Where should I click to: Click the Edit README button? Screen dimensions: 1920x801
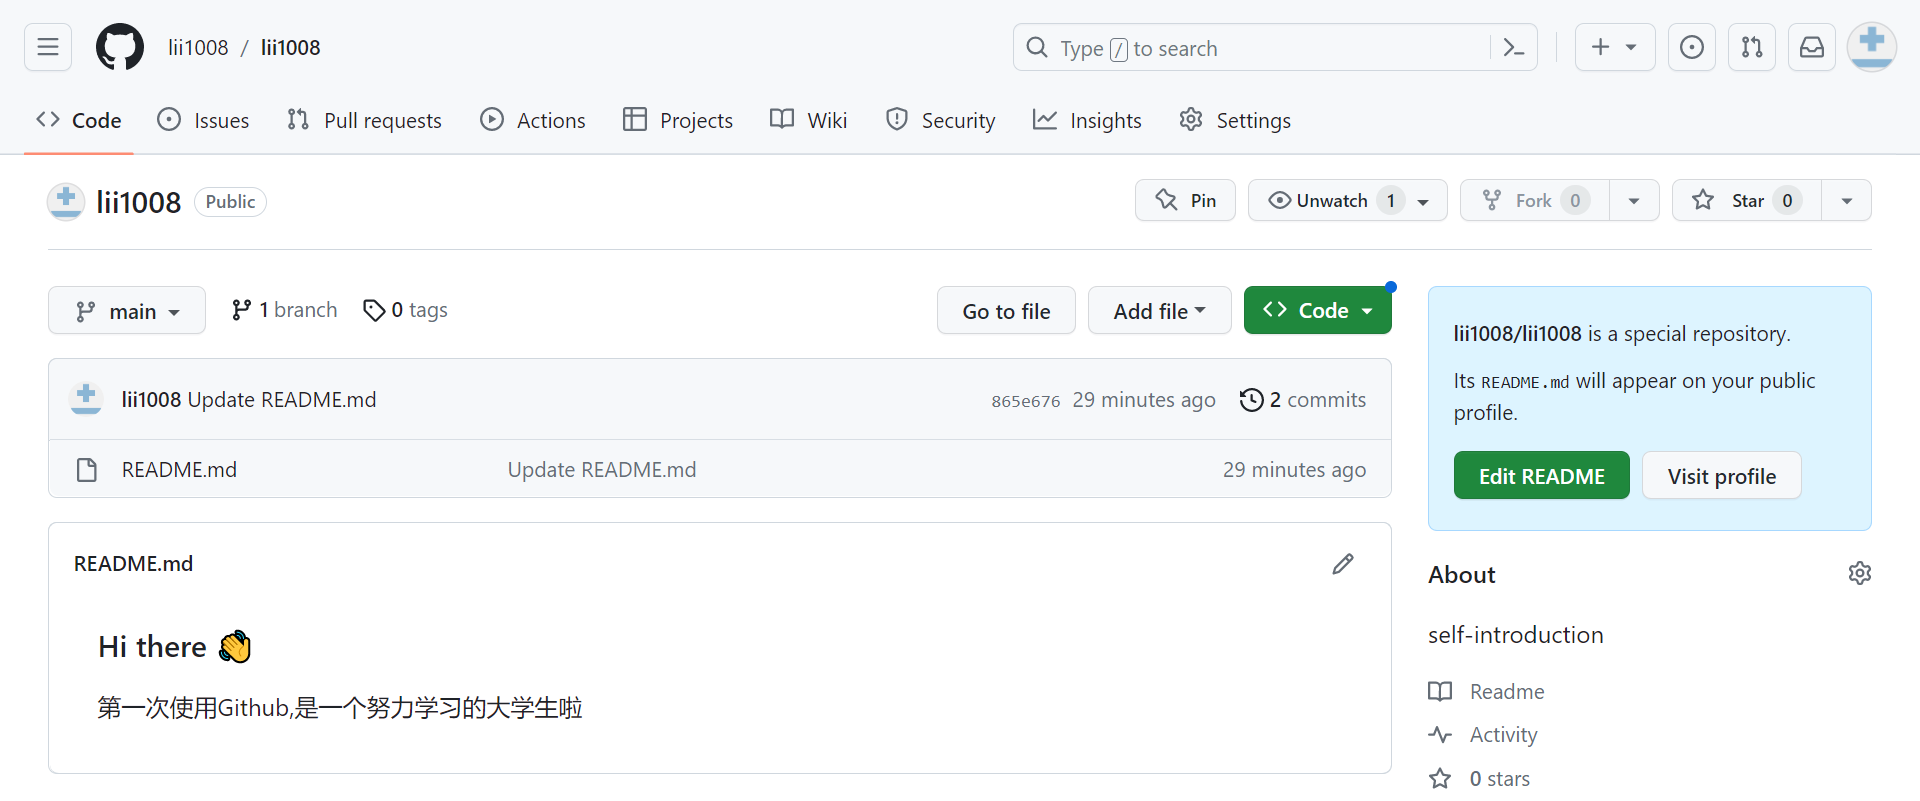click(1541, 476)
